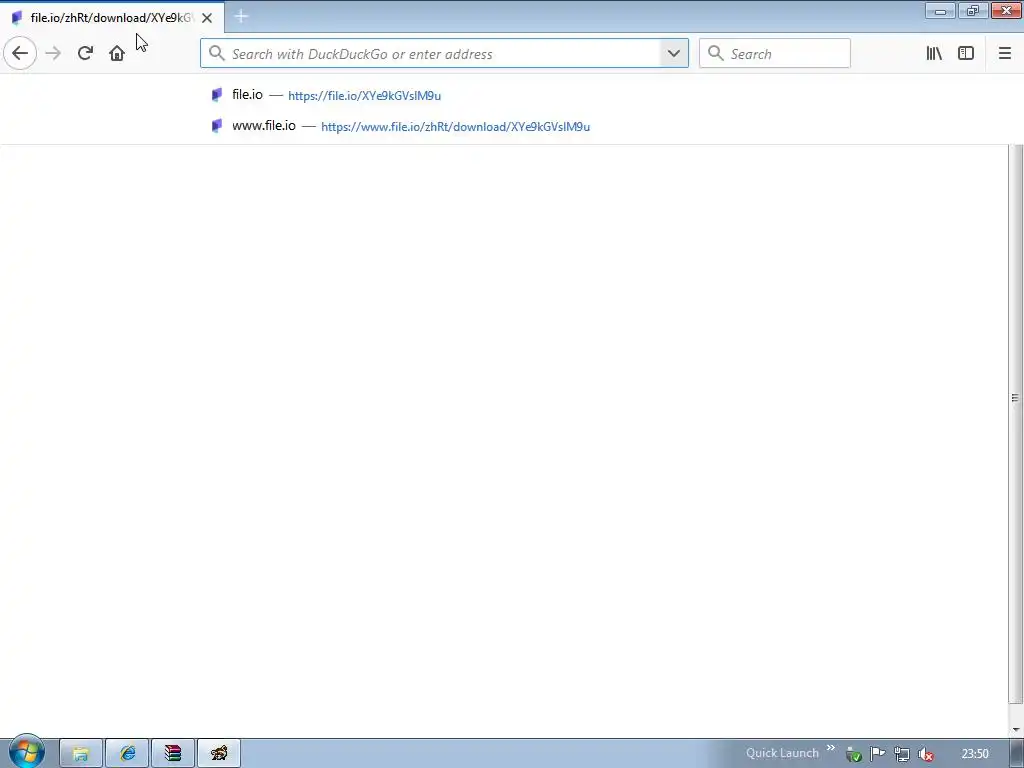The height and width of the screenshot is (768, 1024).
Task: Open the hamburger application menu
Action: coord(1004,54)
